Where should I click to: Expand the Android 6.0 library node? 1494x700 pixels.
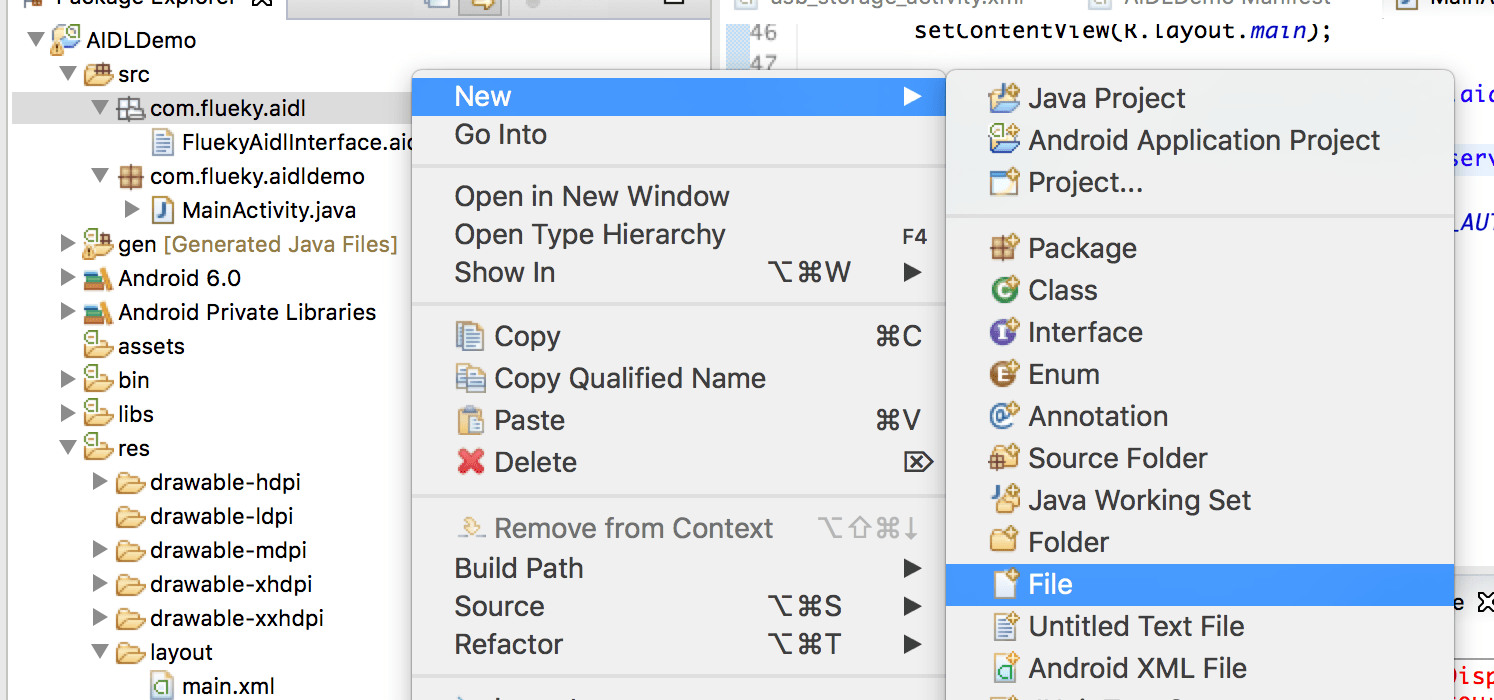[67, 277]
